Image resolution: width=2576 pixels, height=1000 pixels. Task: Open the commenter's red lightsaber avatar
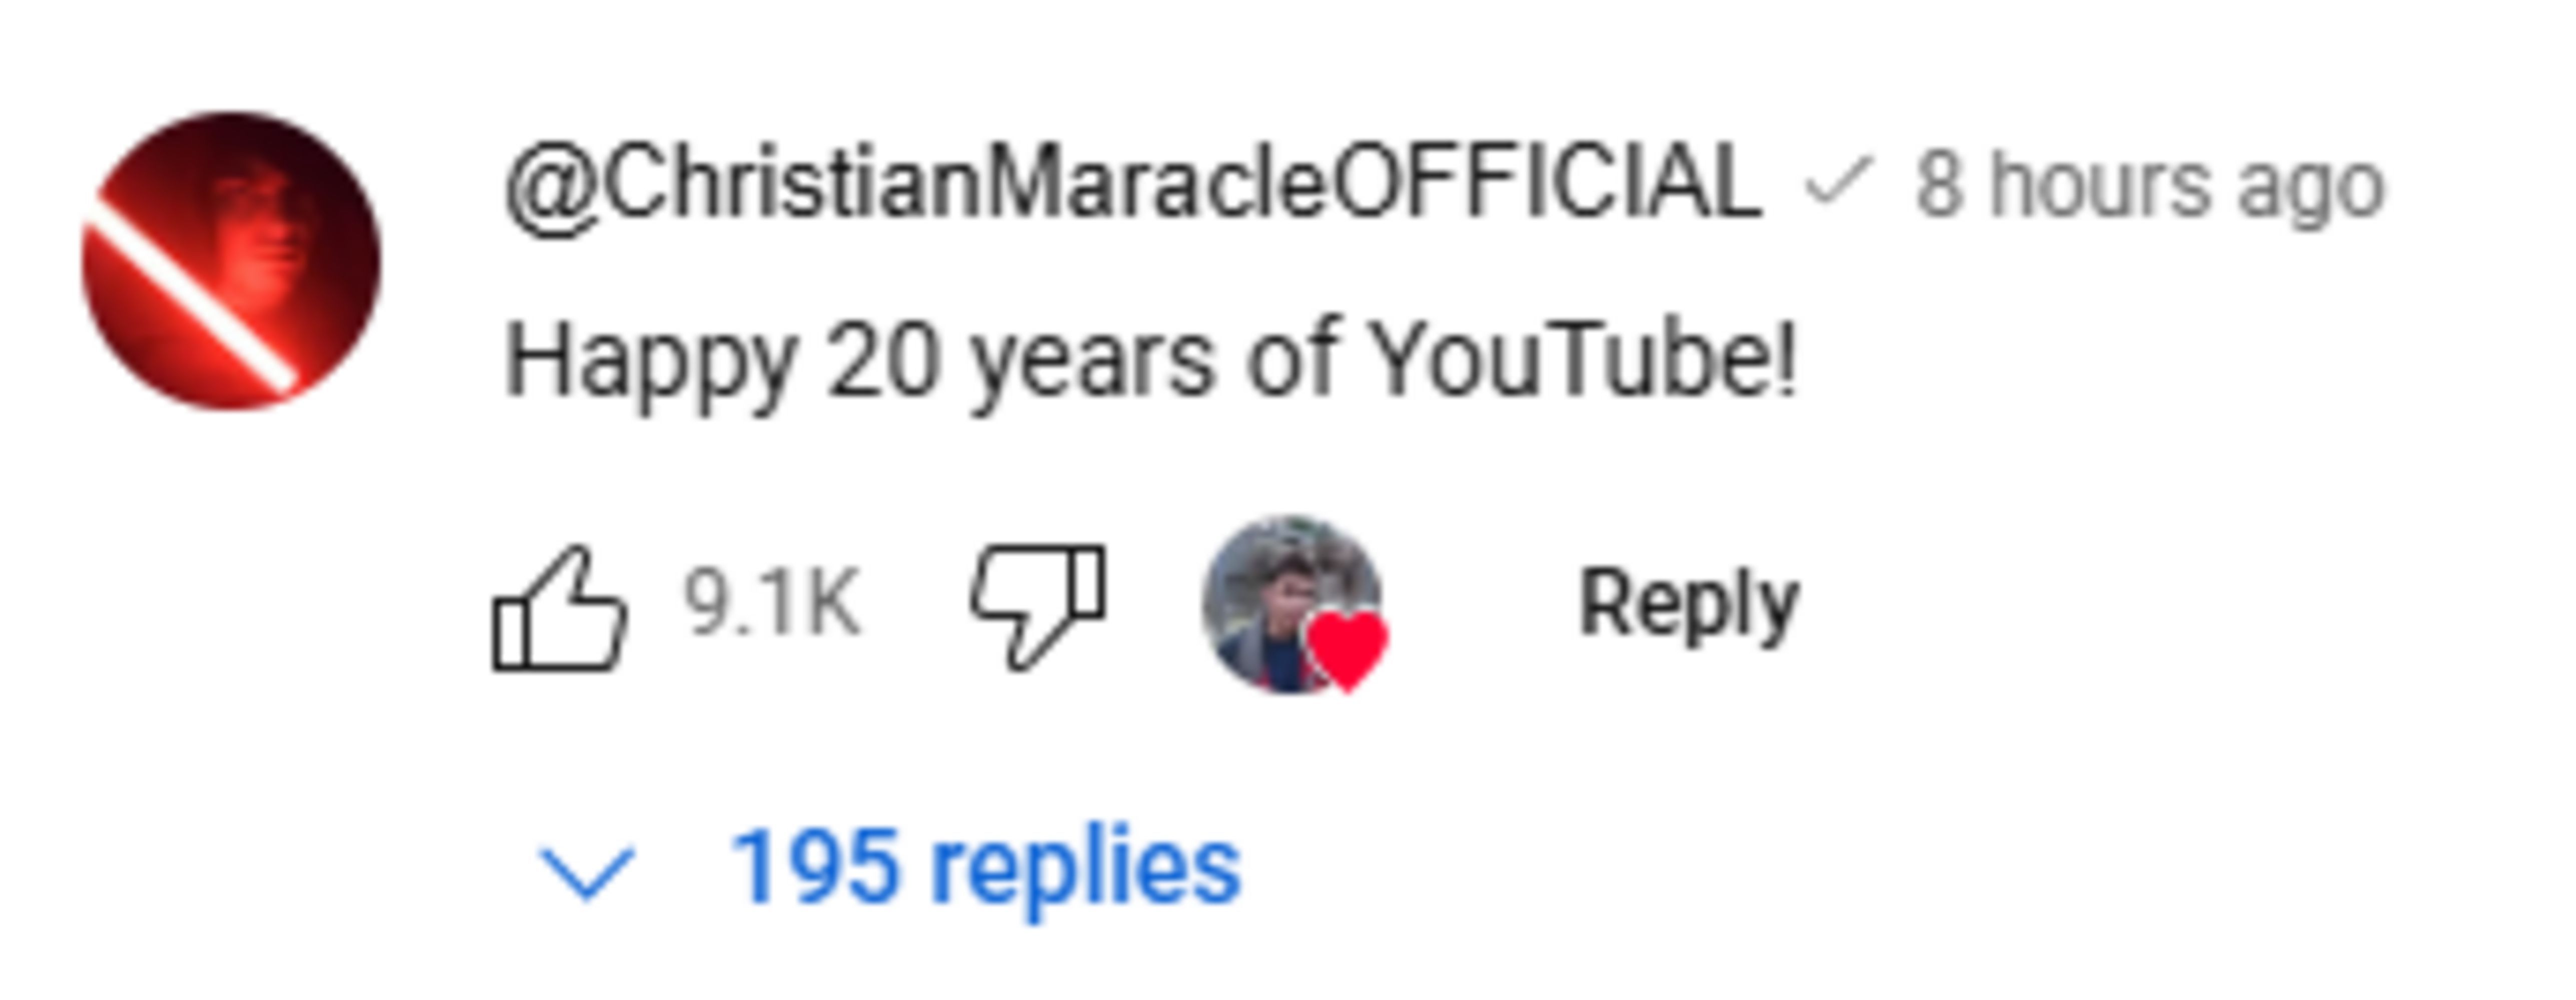tap(231, 261)
